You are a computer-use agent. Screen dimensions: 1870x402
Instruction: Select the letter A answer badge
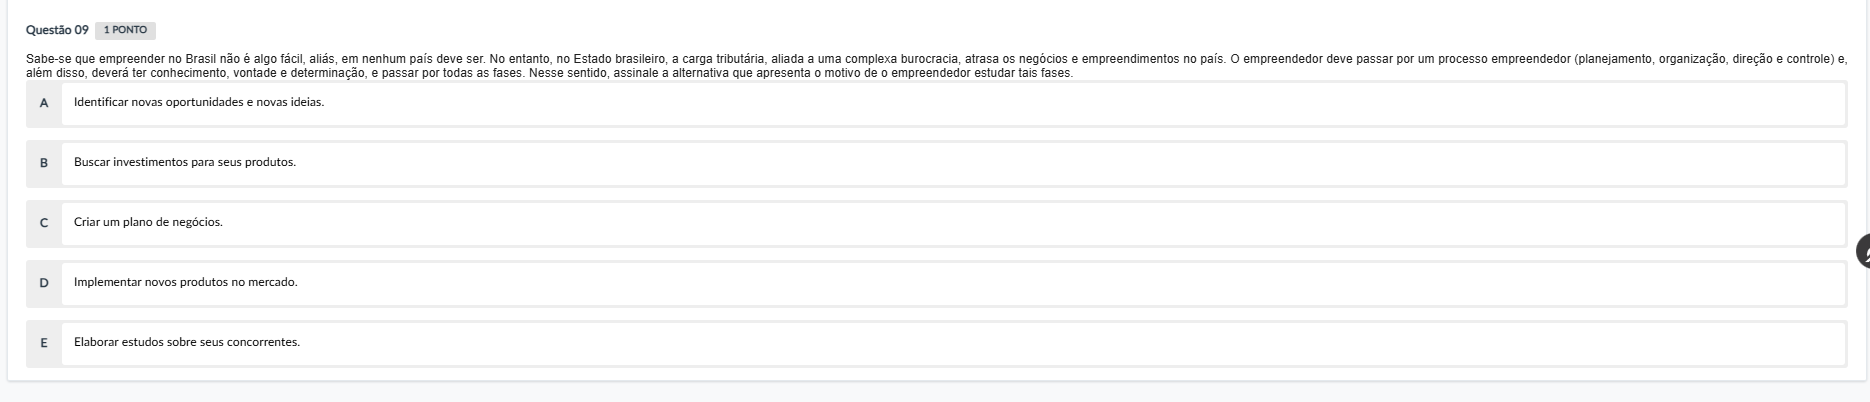[44, 103]
